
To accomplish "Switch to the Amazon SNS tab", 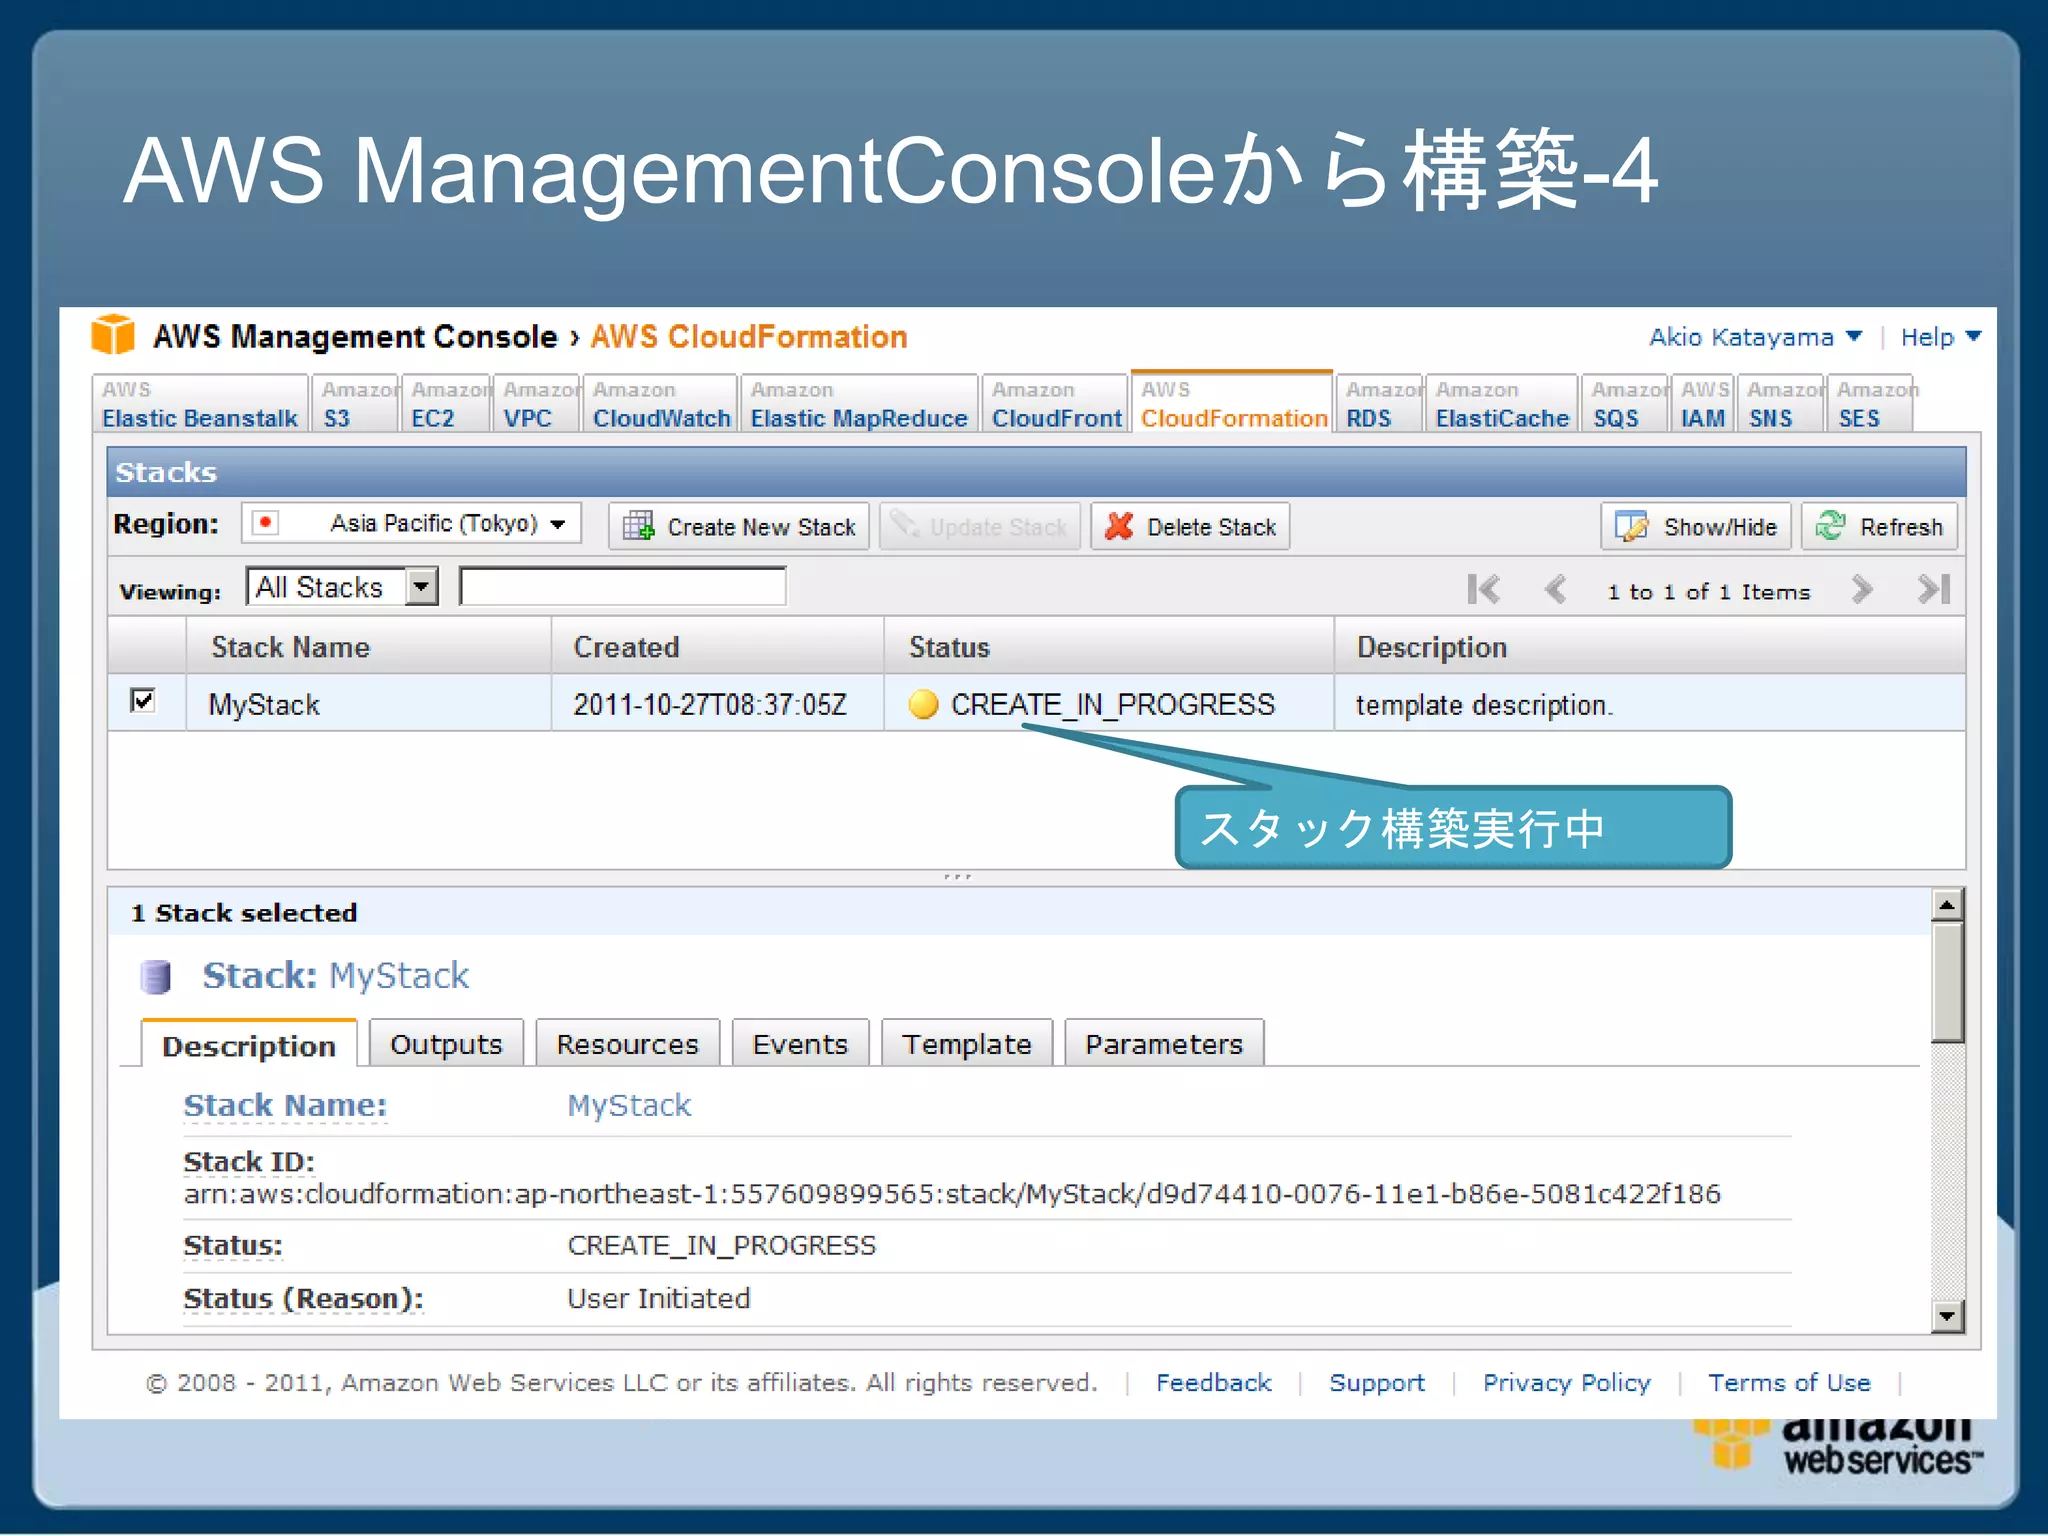I will (x=1781, y=404).
